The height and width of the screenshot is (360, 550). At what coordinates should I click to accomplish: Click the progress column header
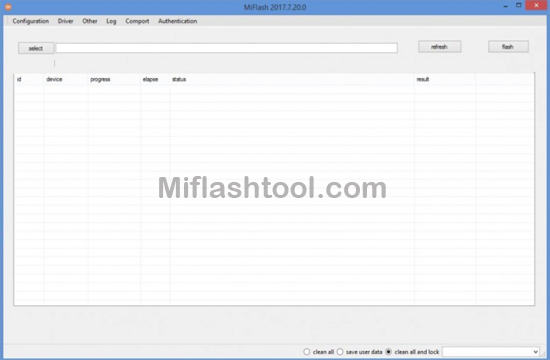tap(114, 79)
